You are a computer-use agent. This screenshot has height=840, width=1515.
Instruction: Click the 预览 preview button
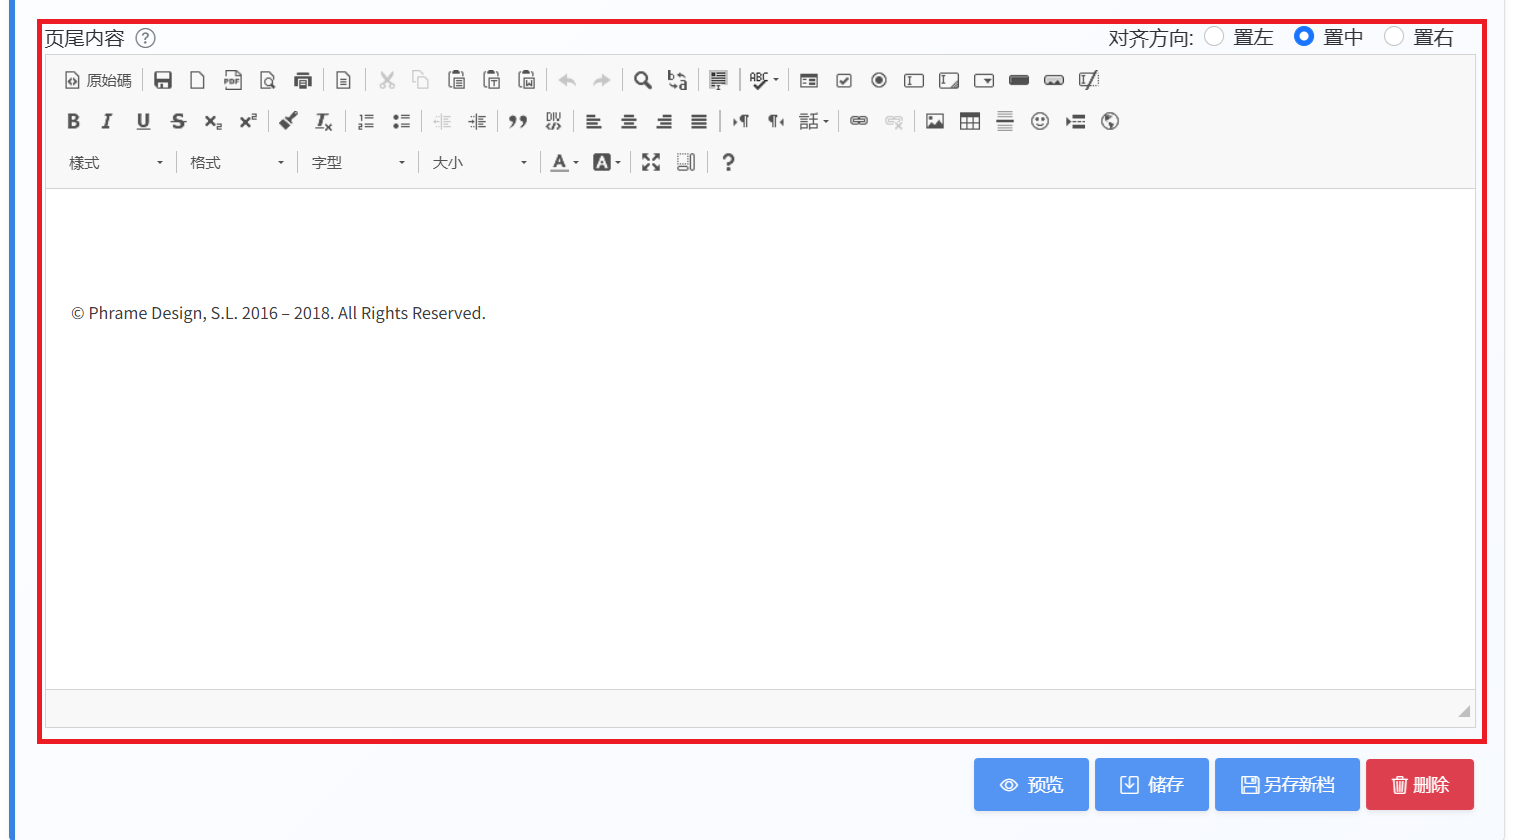point(1031,784)
